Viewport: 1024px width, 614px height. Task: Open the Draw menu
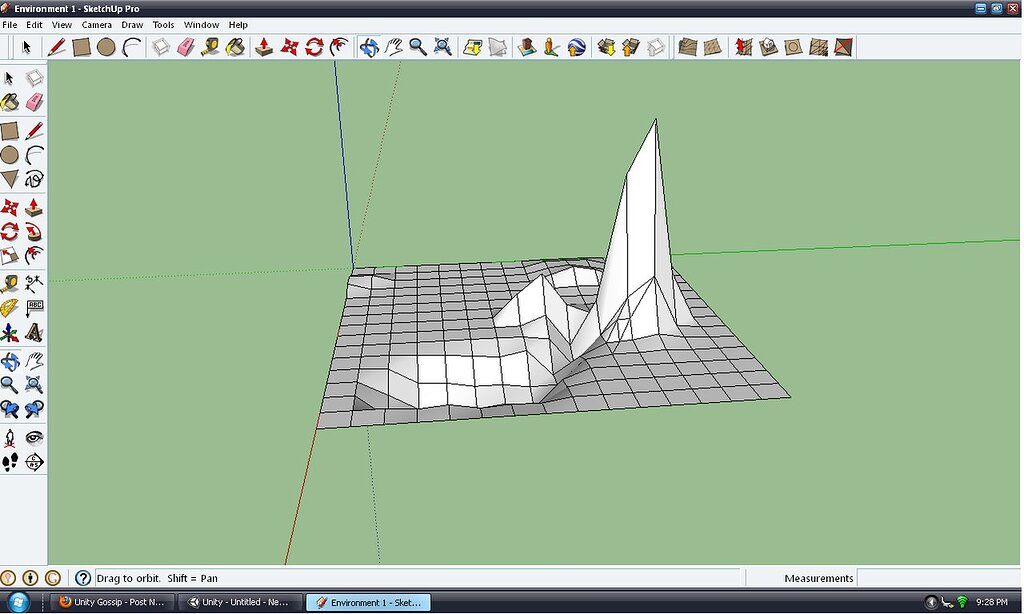pyautogui.click(x=132, y=24)
